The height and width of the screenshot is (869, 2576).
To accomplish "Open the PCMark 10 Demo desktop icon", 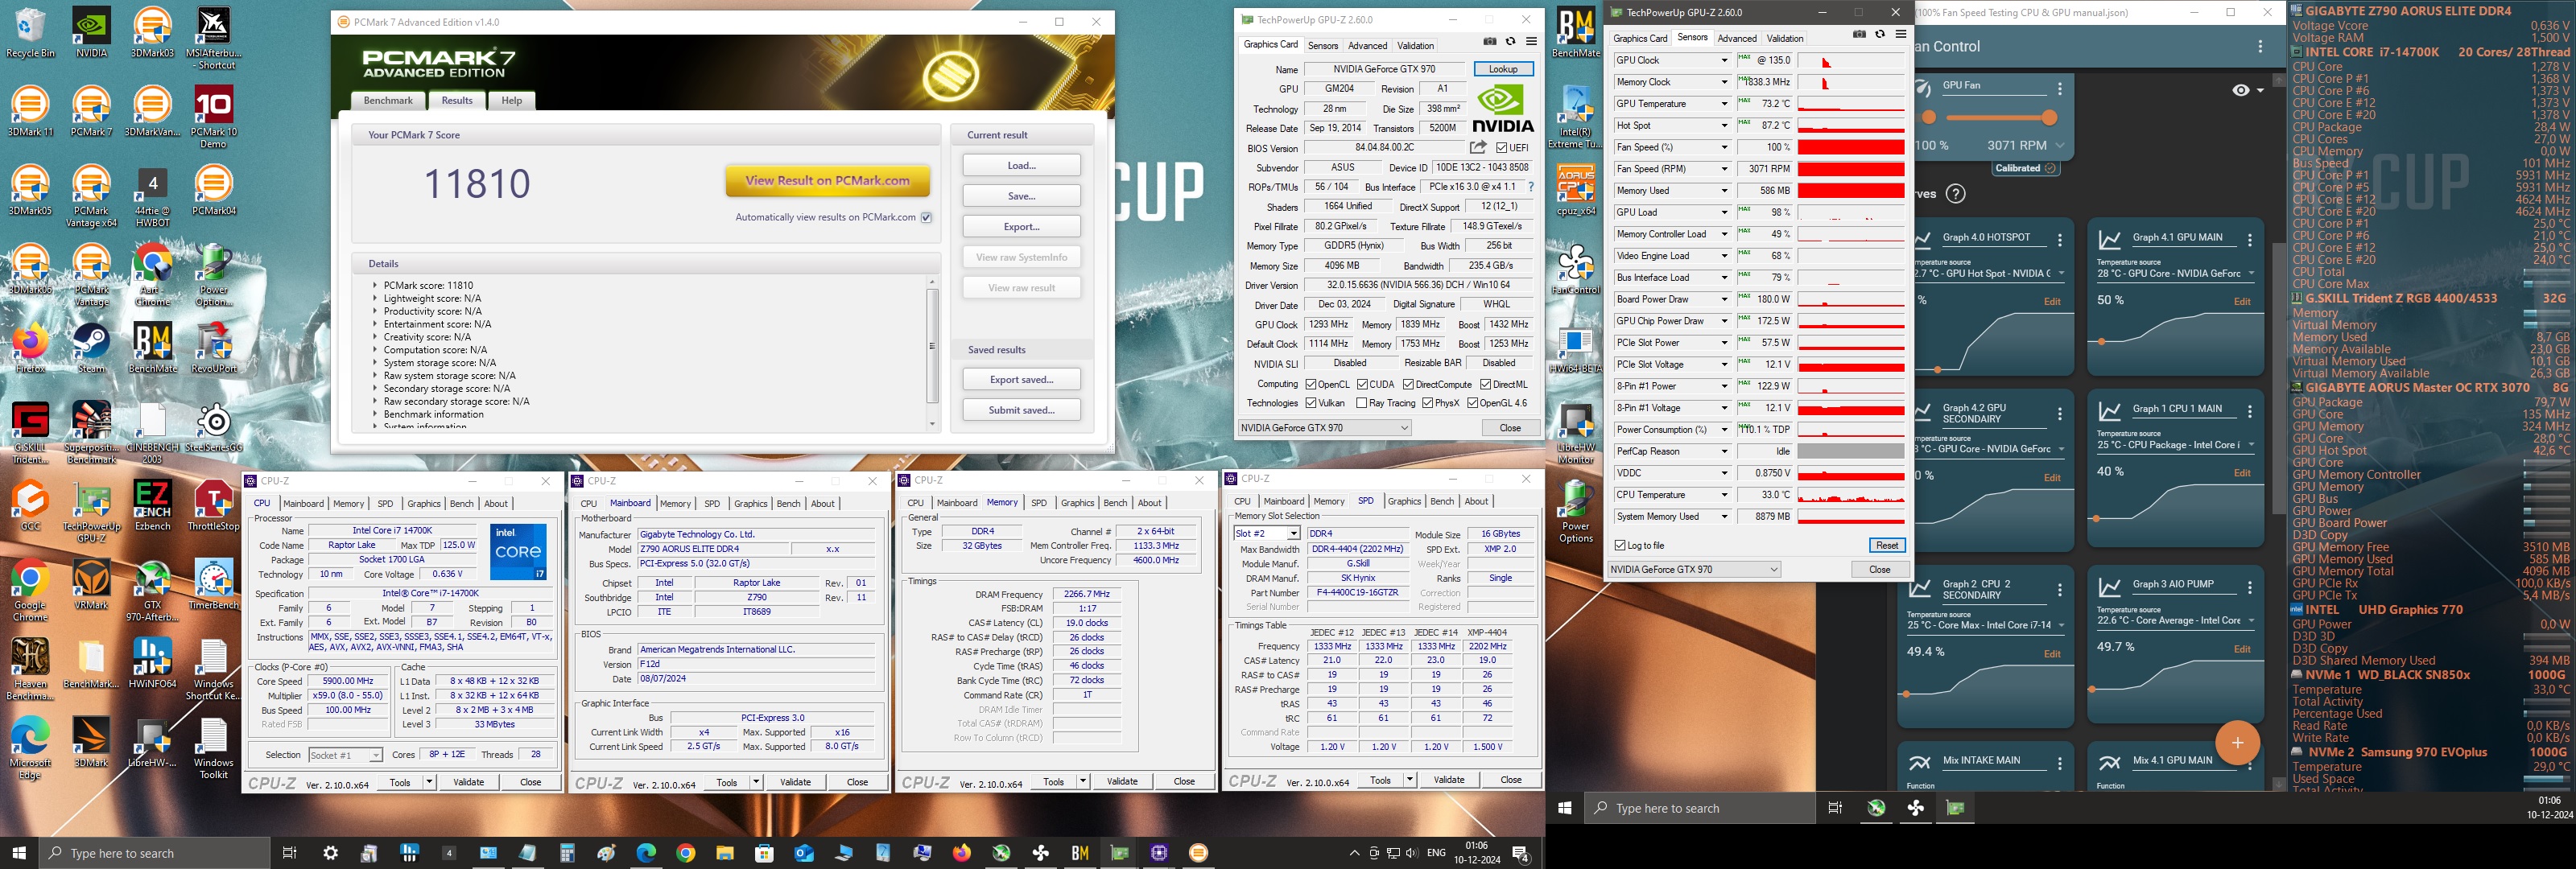I will (214, 116).
